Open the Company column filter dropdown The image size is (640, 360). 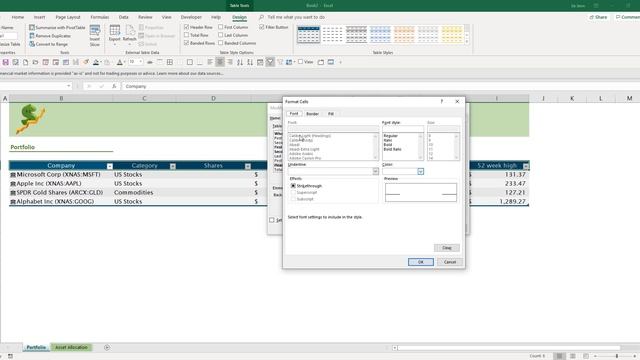110,166
